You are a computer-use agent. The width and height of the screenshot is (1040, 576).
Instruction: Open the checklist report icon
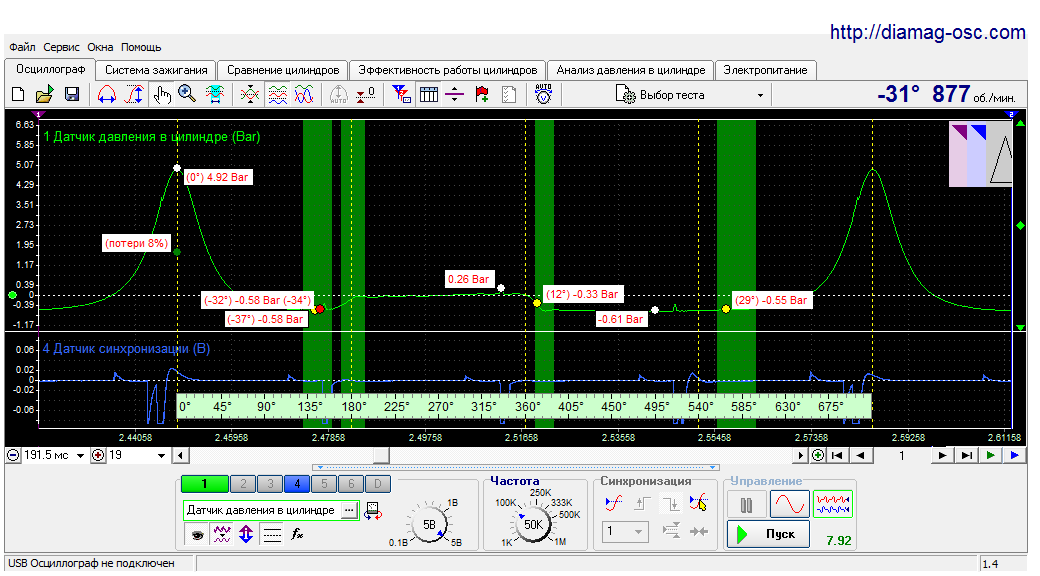click(509, 95)
